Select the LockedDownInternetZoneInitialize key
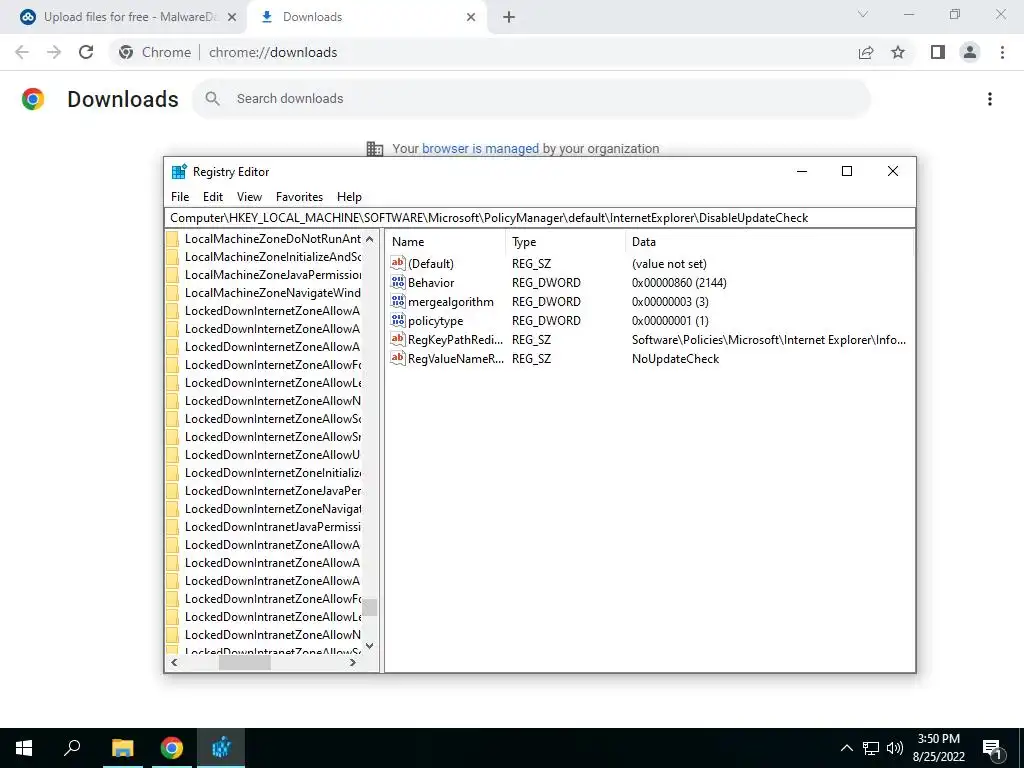The height and width of the screenshot is (768, 1024). [x=272, y=473]
